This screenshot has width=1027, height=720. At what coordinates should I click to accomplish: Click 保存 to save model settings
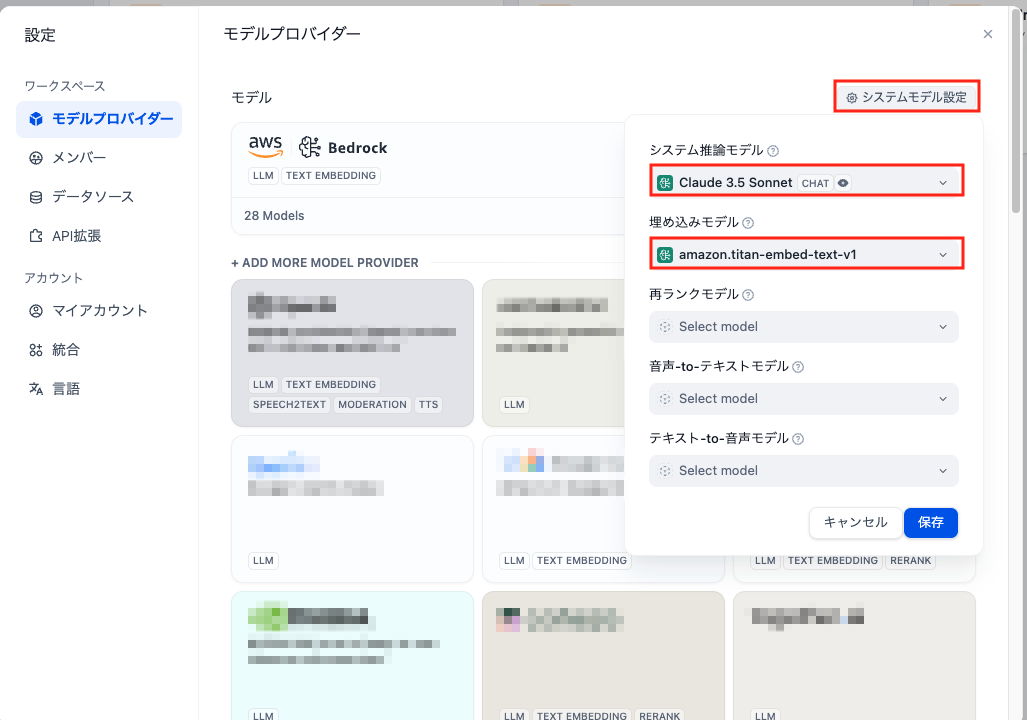coord(931,523)
